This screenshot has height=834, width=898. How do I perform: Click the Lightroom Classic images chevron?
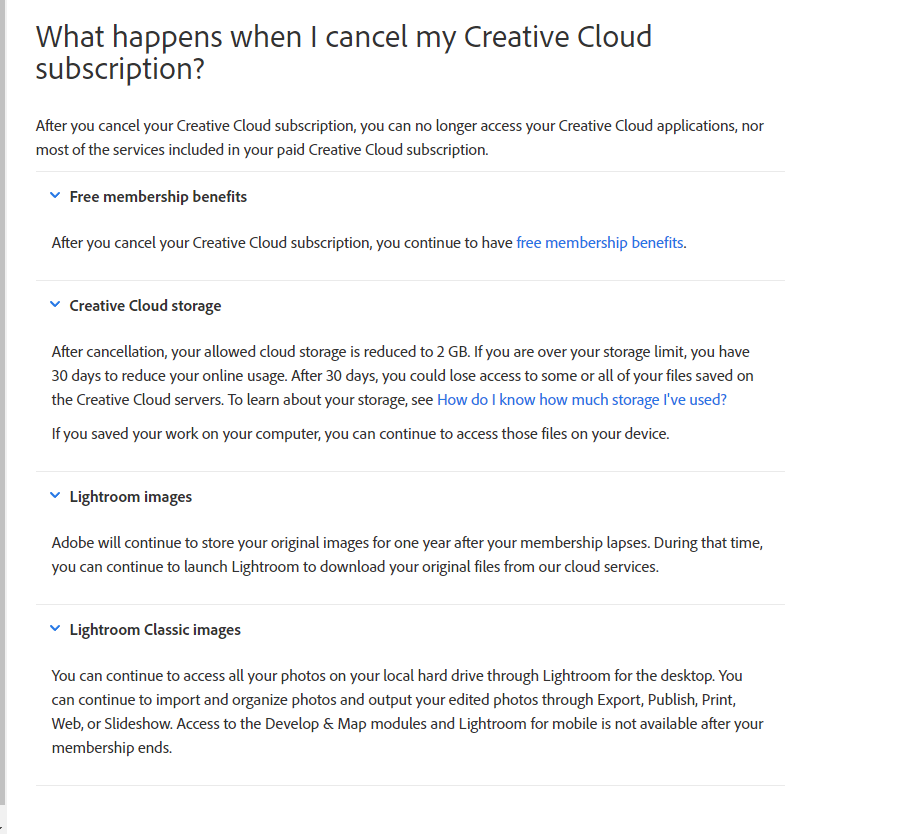(55, 629)
